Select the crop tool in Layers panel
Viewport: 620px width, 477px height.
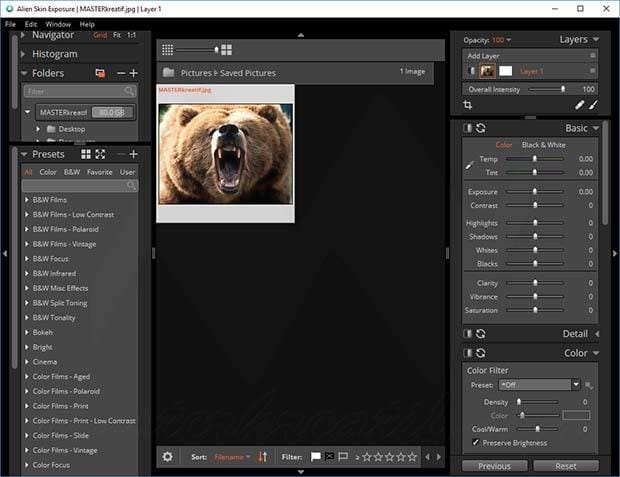coord(468,104)
